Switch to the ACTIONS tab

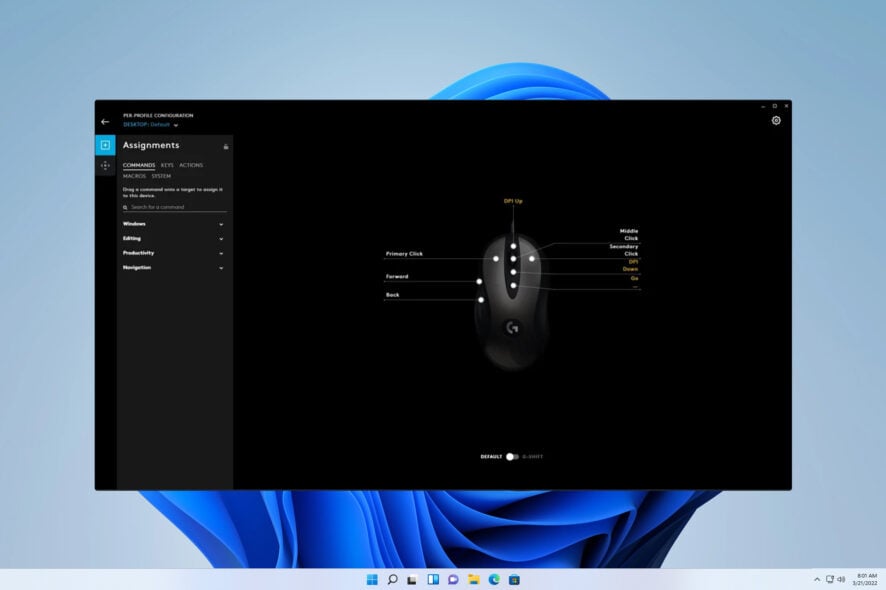tap(191, 165)
